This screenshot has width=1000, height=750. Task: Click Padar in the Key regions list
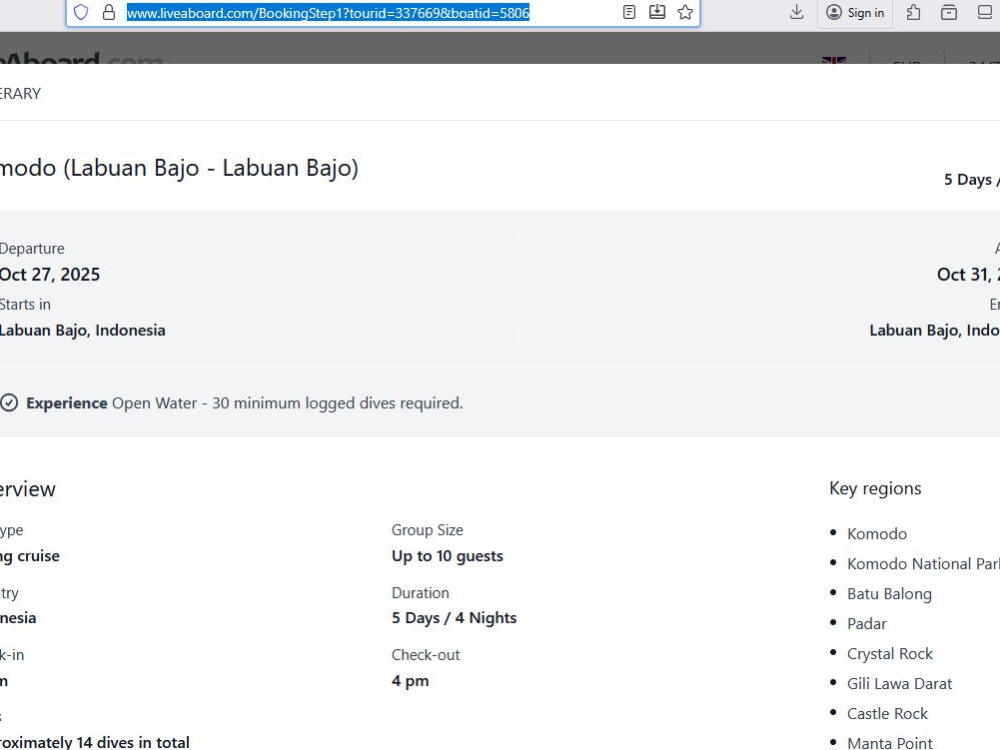coord(867,624)
